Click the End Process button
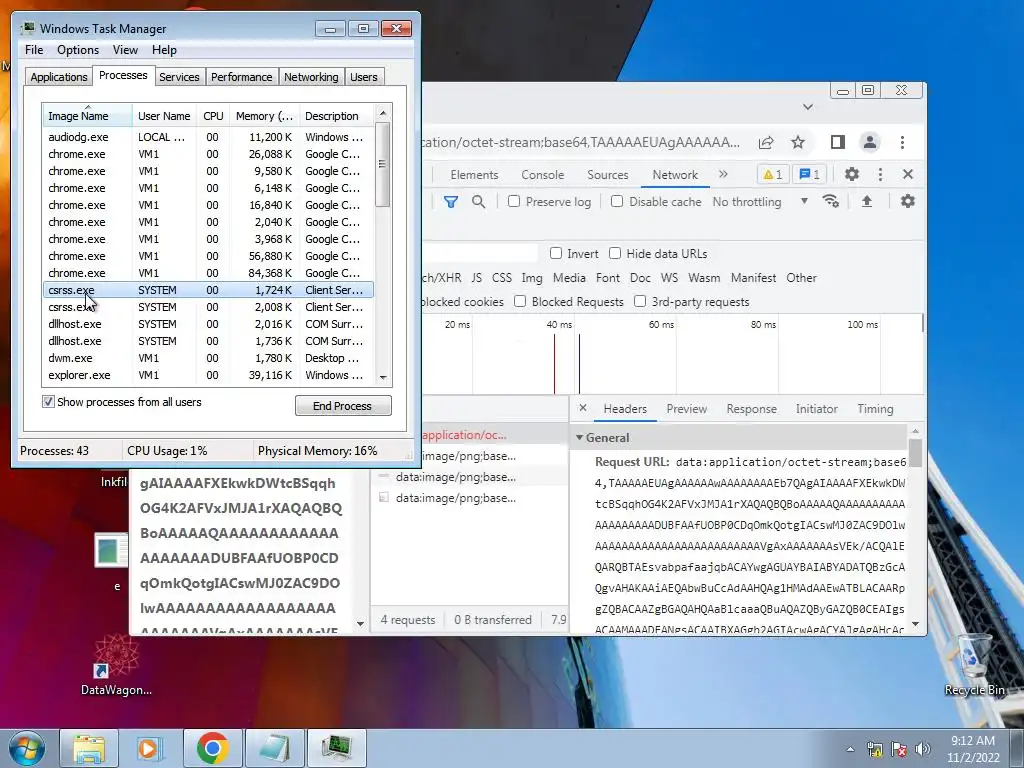1024x768 pixels. [343, 406]
